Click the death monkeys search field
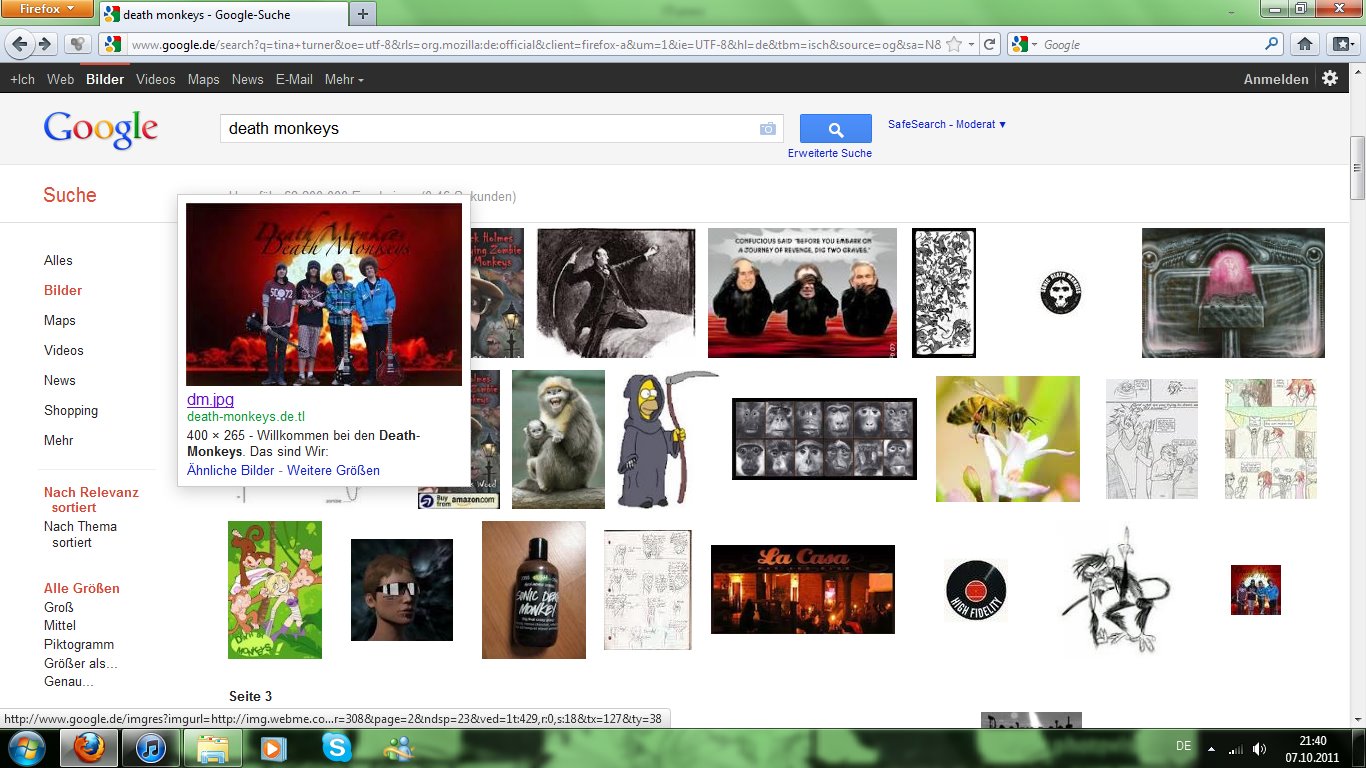1366x768 pixels. [490, 129]
